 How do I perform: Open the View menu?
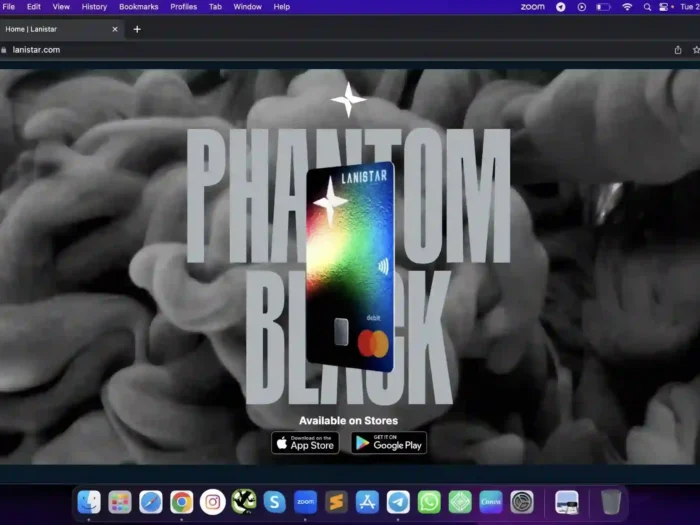[61, 7]
